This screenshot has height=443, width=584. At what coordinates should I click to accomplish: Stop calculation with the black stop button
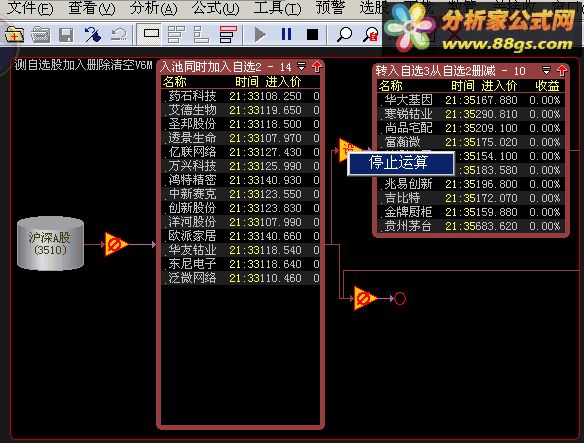tap(312, 35)
